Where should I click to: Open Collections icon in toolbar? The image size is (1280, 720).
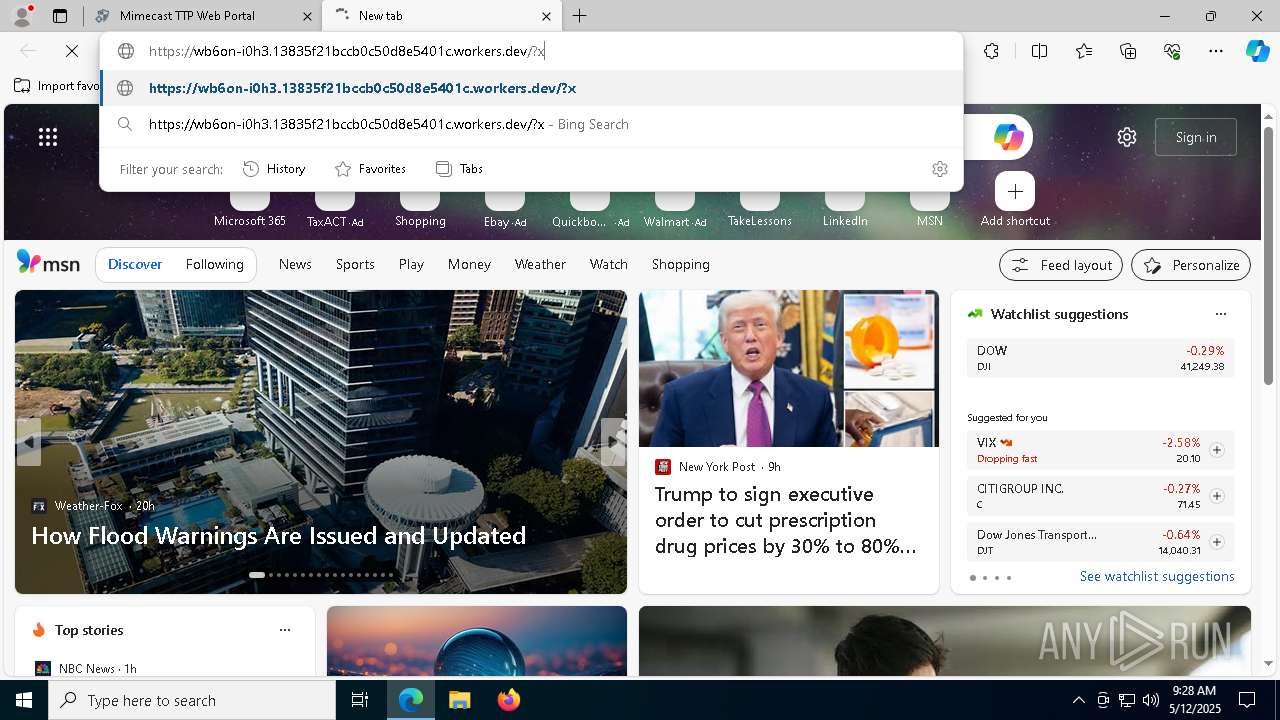(x=1128, y=51)
